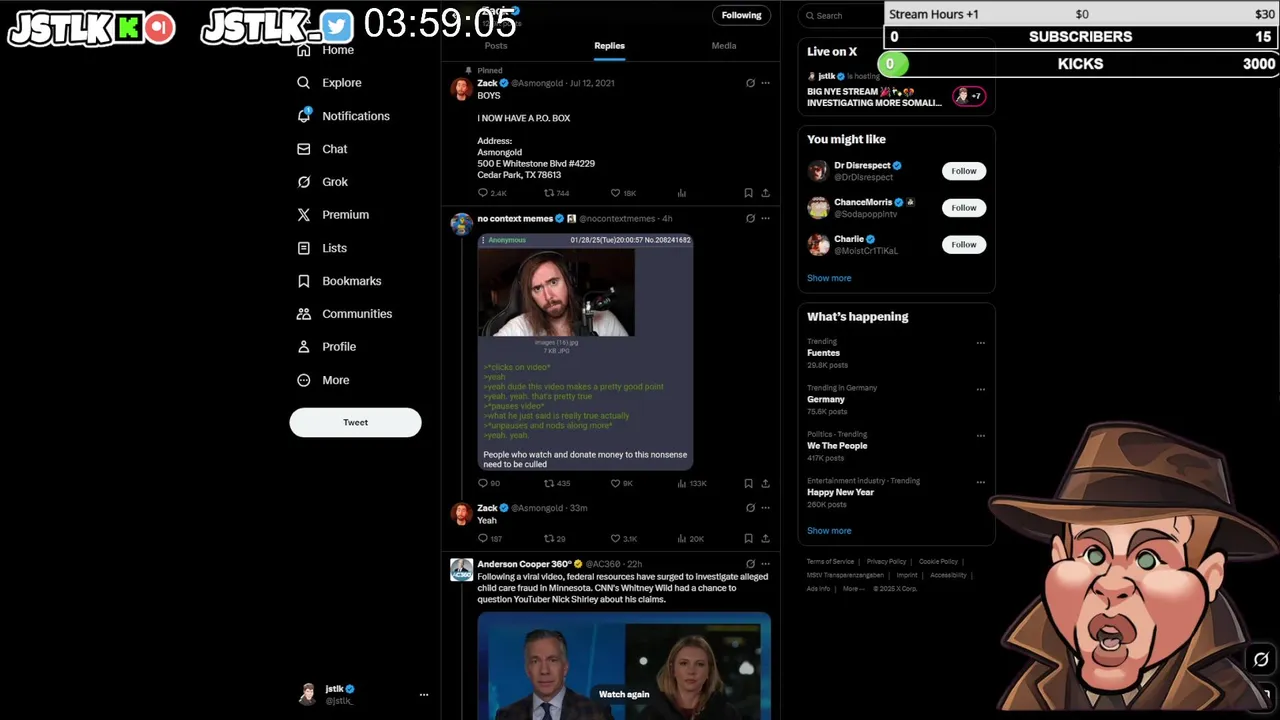This screenshot has width=1280, height=720.
Task: Show more under What's happening
Action: click(x=829, y=531)
